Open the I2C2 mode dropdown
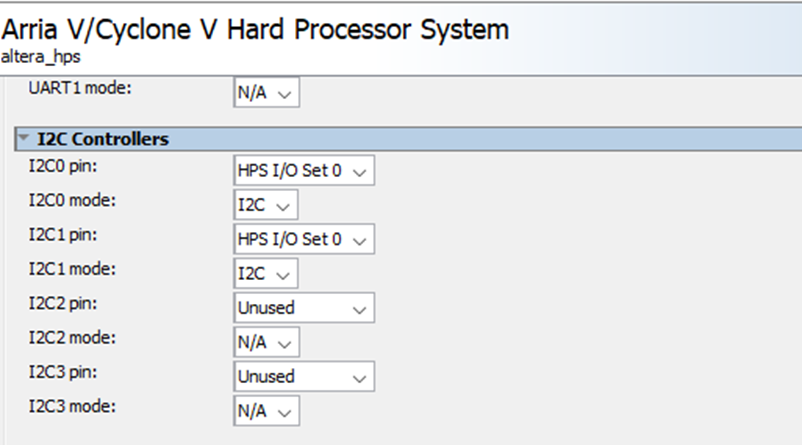 (266, 343)
